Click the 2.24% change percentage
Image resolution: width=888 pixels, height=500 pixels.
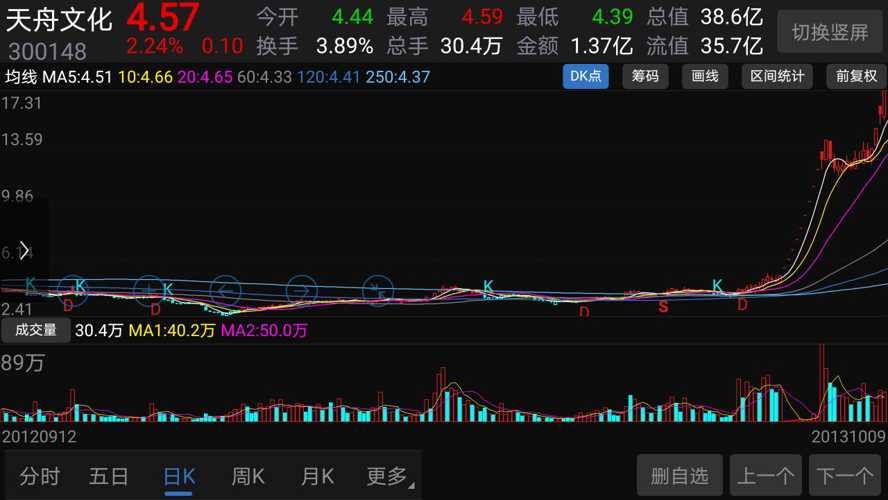pos(155,46)
